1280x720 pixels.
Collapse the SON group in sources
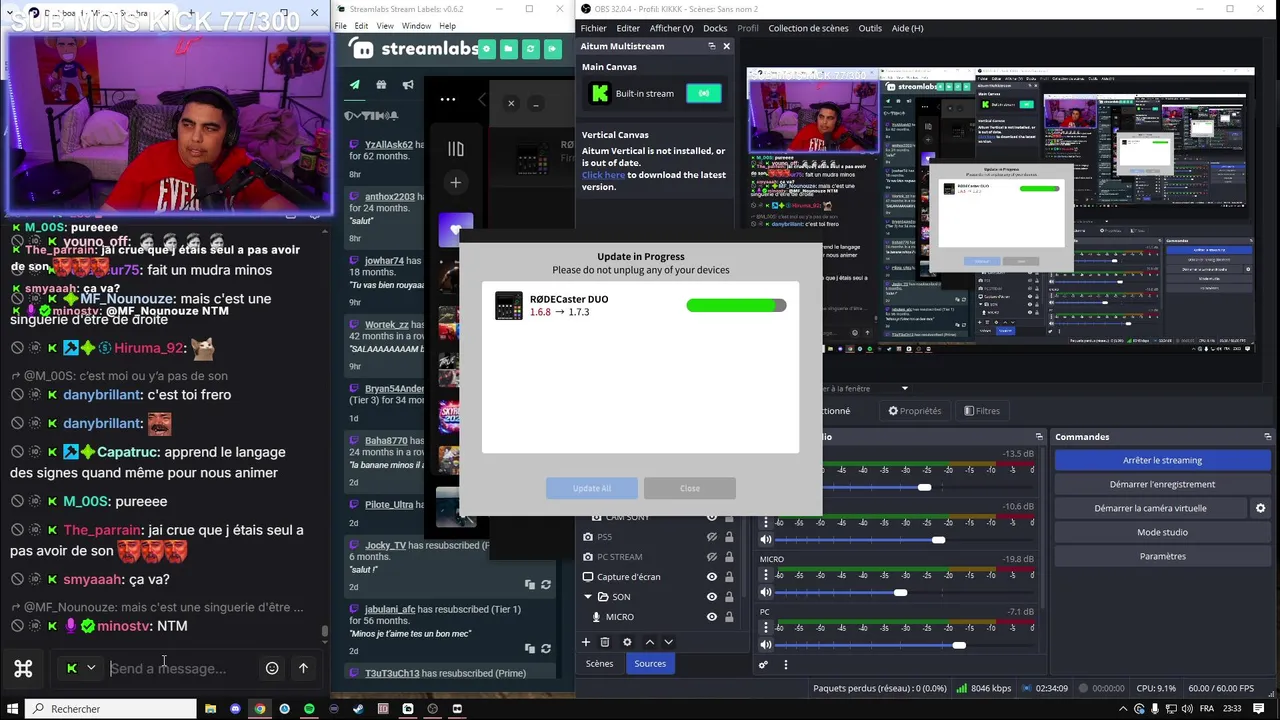click(x=588, y=597)
